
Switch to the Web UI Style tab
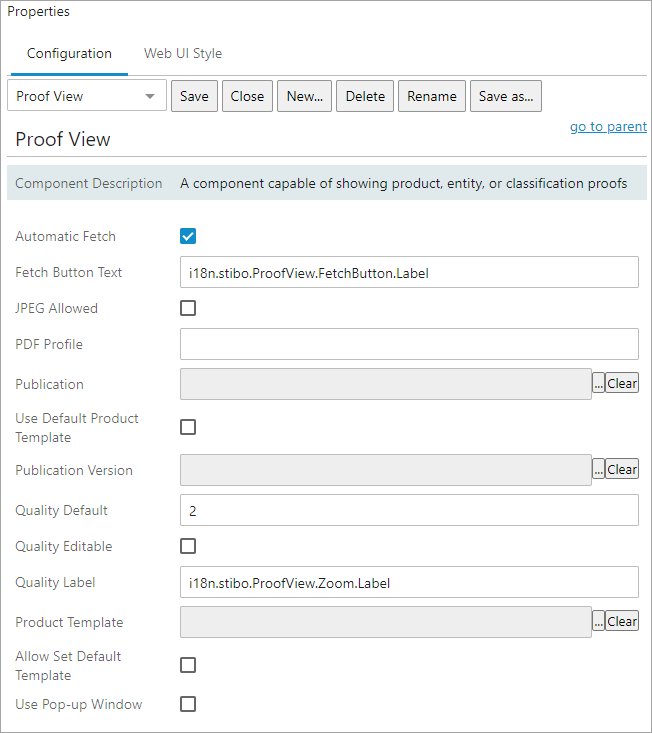point(183,53)
